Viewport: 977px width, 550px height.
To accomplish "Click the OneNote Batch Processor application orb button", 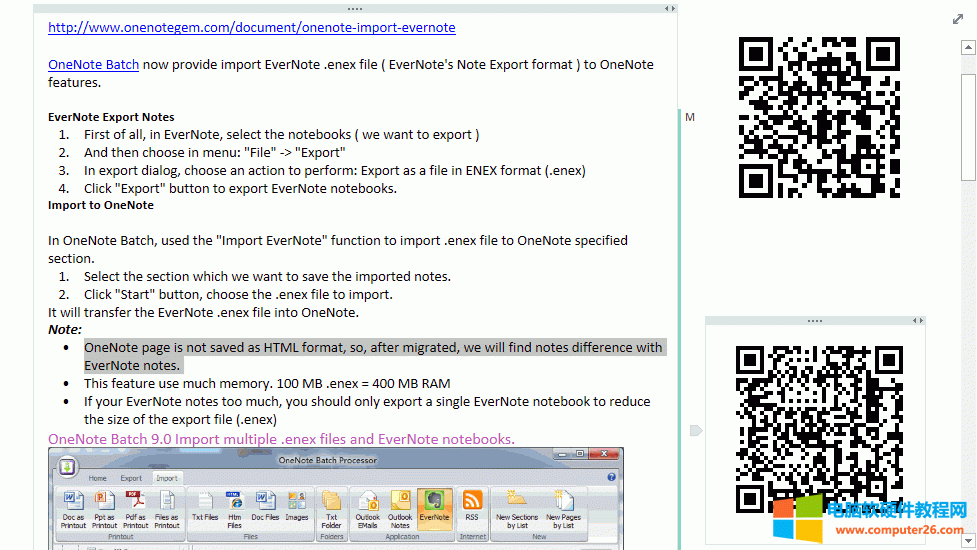I will pyautogui.click(x=67, y=466).
